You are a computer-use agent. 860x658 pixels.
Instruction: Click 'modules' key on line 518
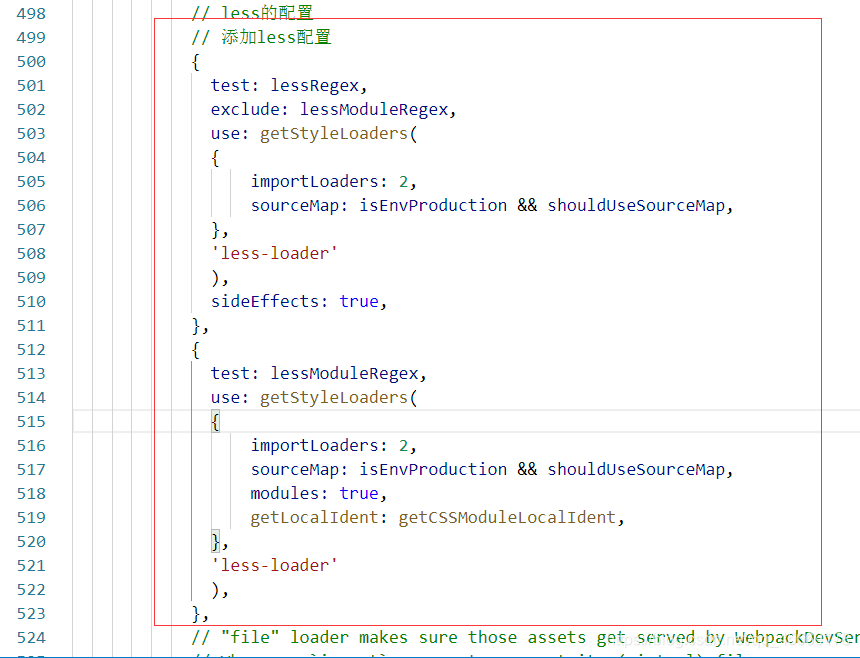285,494
